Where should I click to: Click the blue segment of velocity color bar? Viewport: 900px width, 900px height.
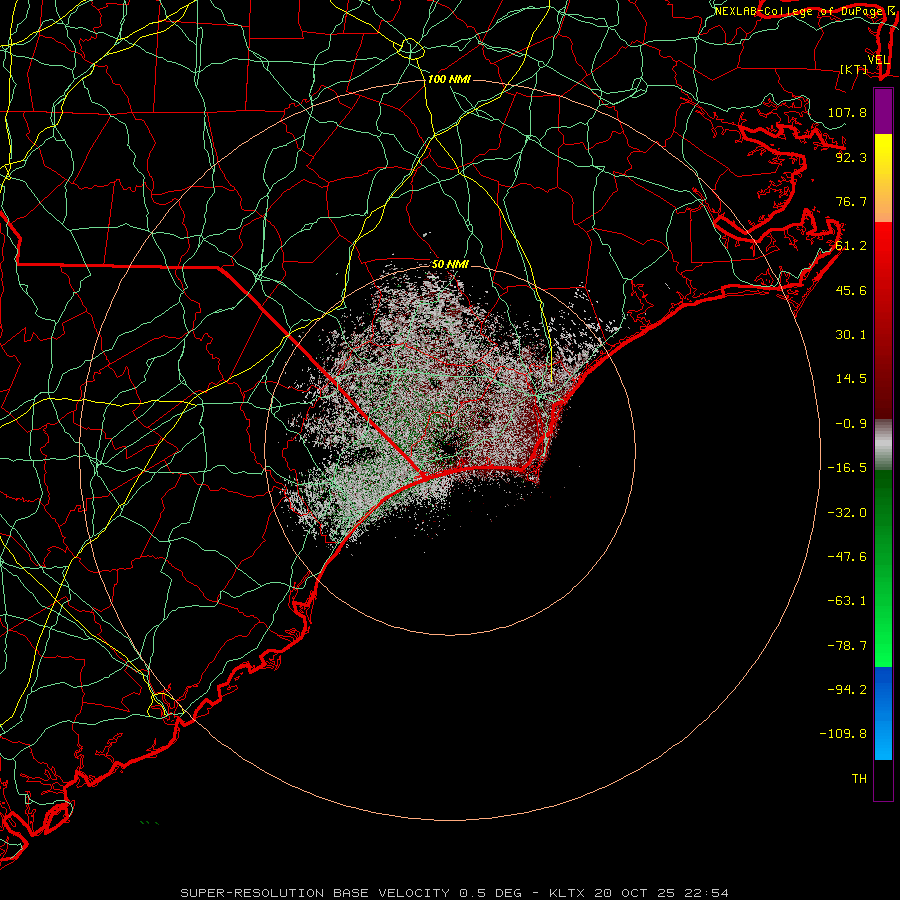coord(883,713)
